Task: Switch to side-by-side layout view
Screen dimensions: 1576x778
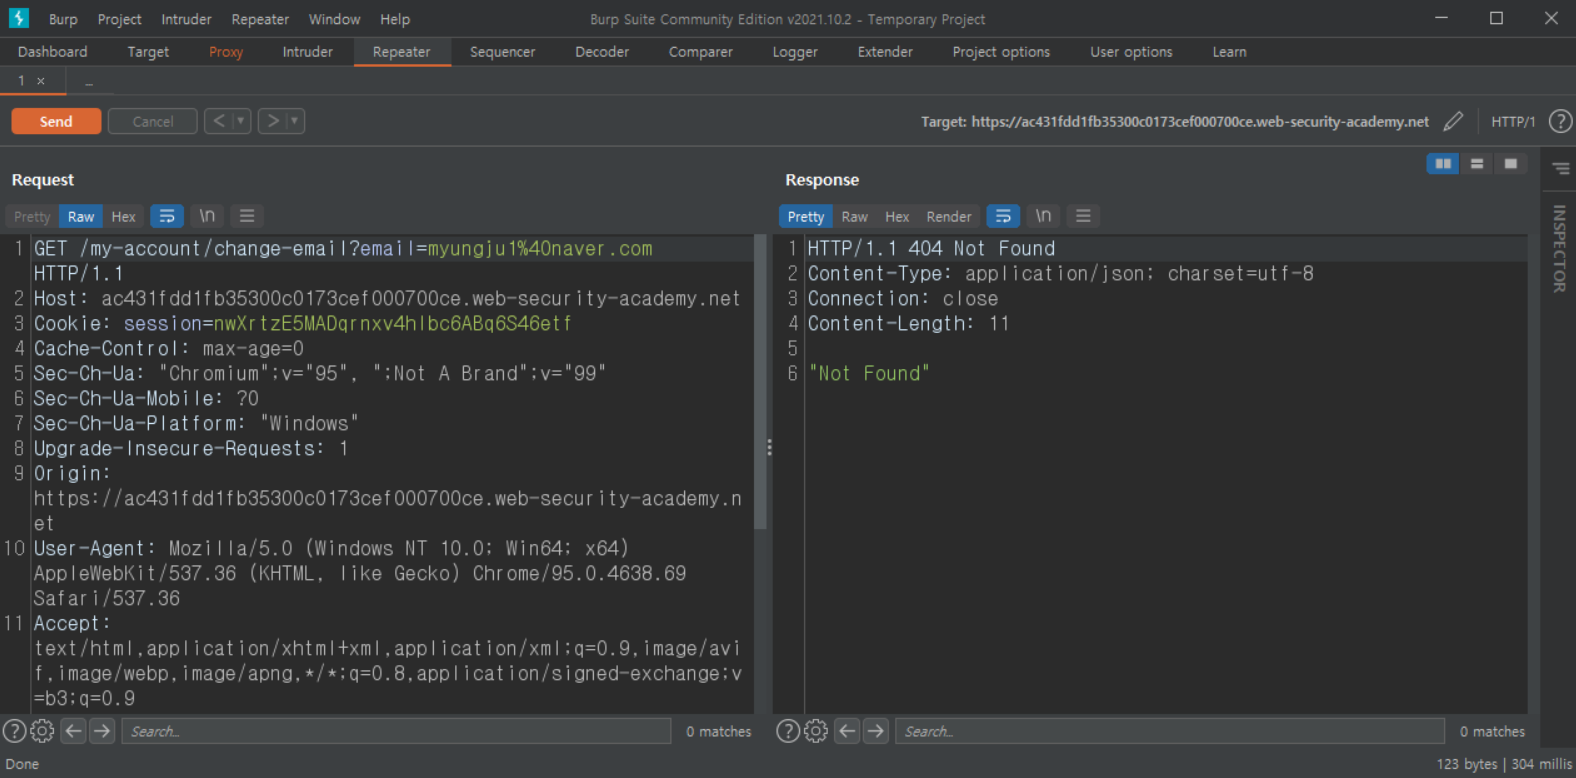Action: point(1443,164)
